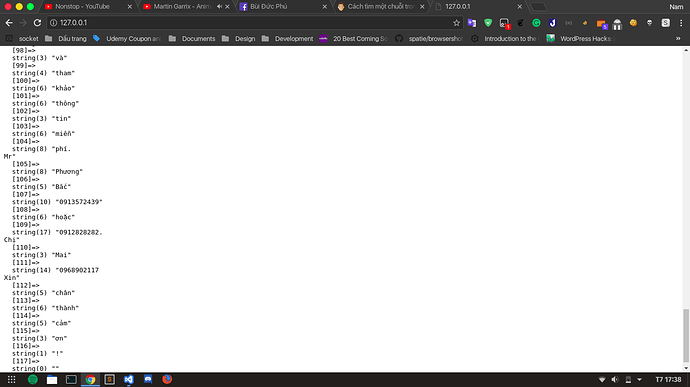Open the Development bookmarks folder
Image resolution: width=690 pixels, height=387 pixels.
pos(287,39)
